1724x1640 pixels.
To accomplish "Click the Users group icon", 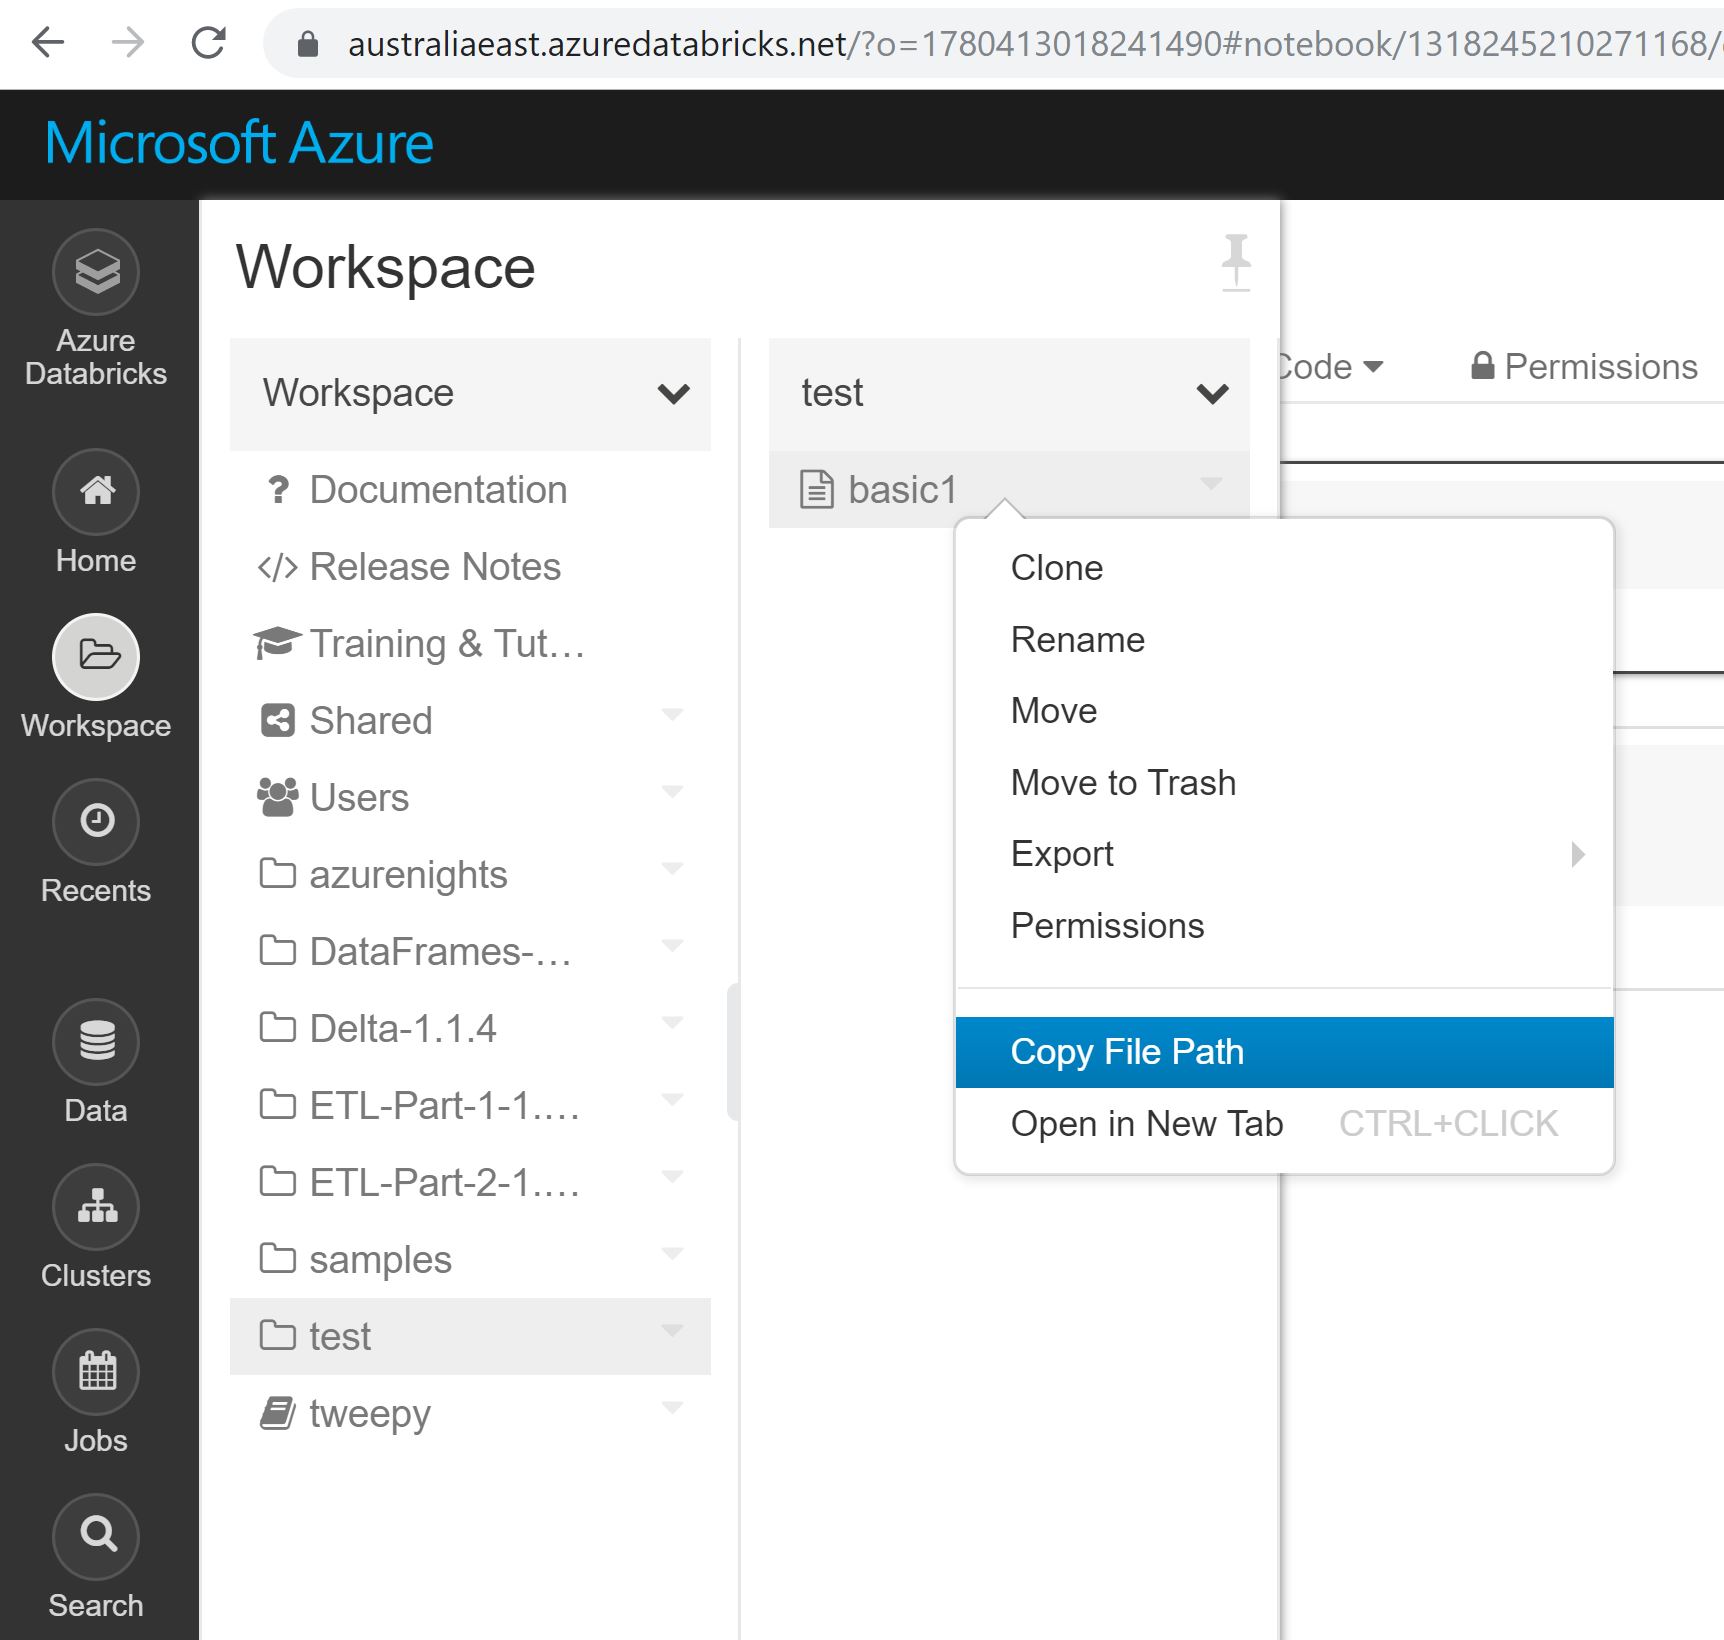I will (x=277, y=797).
